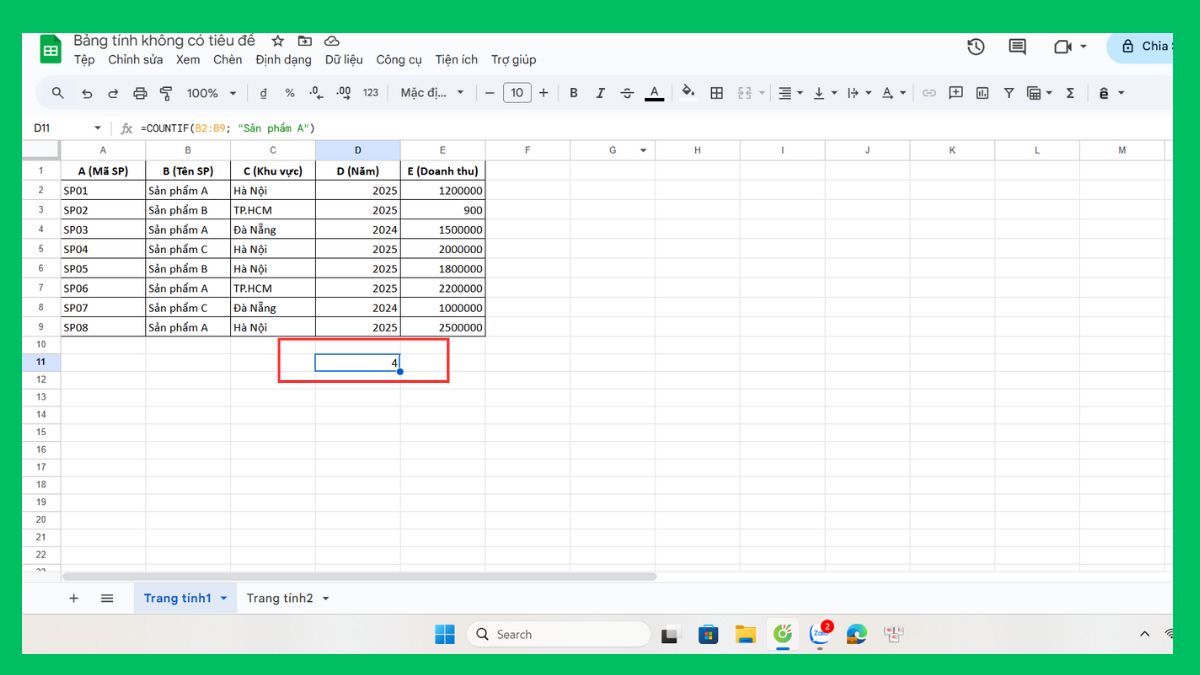
Task: Apply italic formatting
Action: [600, 92]
